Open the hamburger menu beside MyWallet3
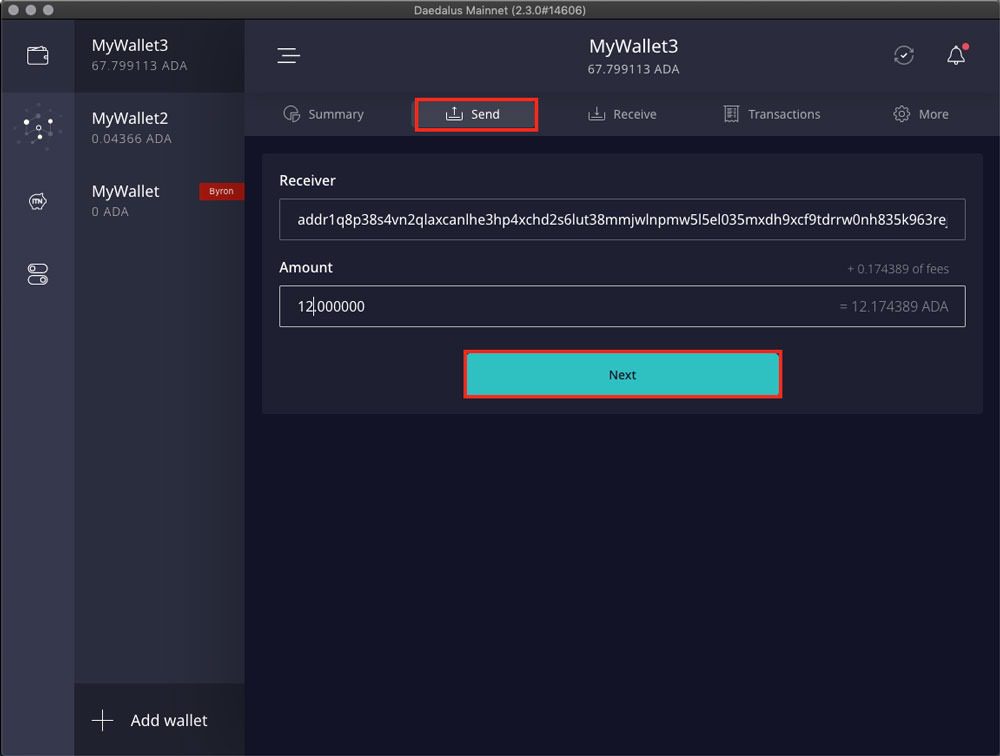Screen dimensions: 1000x756 coord(288,56)
